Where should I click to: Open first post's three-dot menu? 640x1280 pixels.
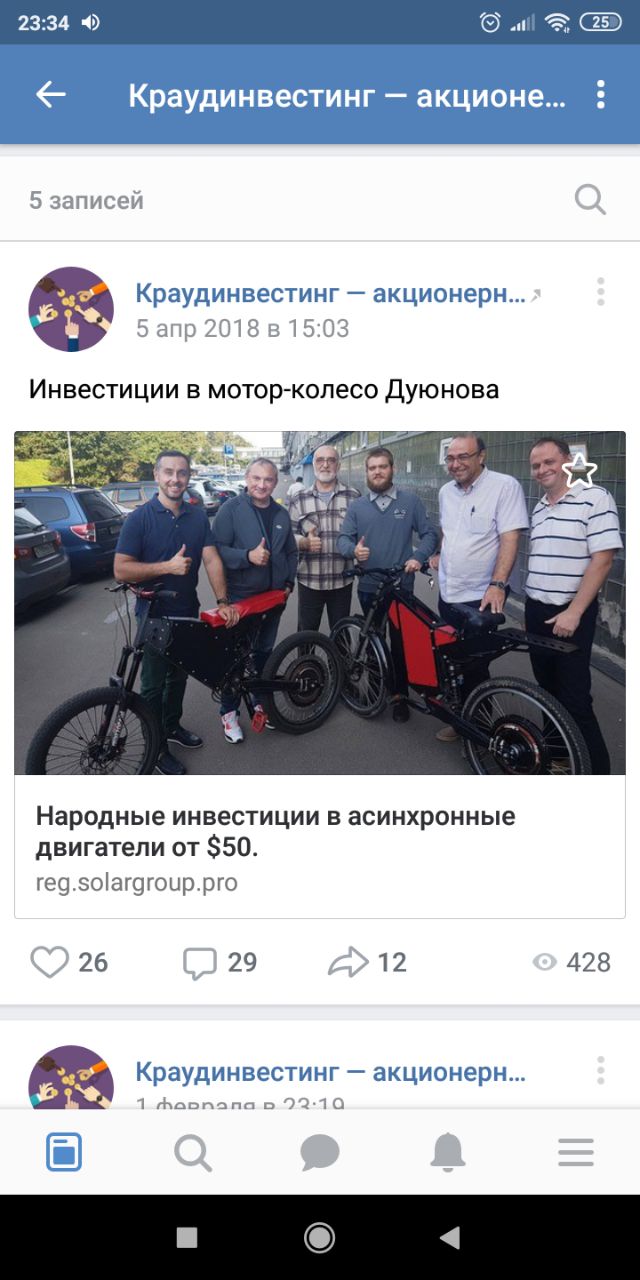(x=600, y=292)
